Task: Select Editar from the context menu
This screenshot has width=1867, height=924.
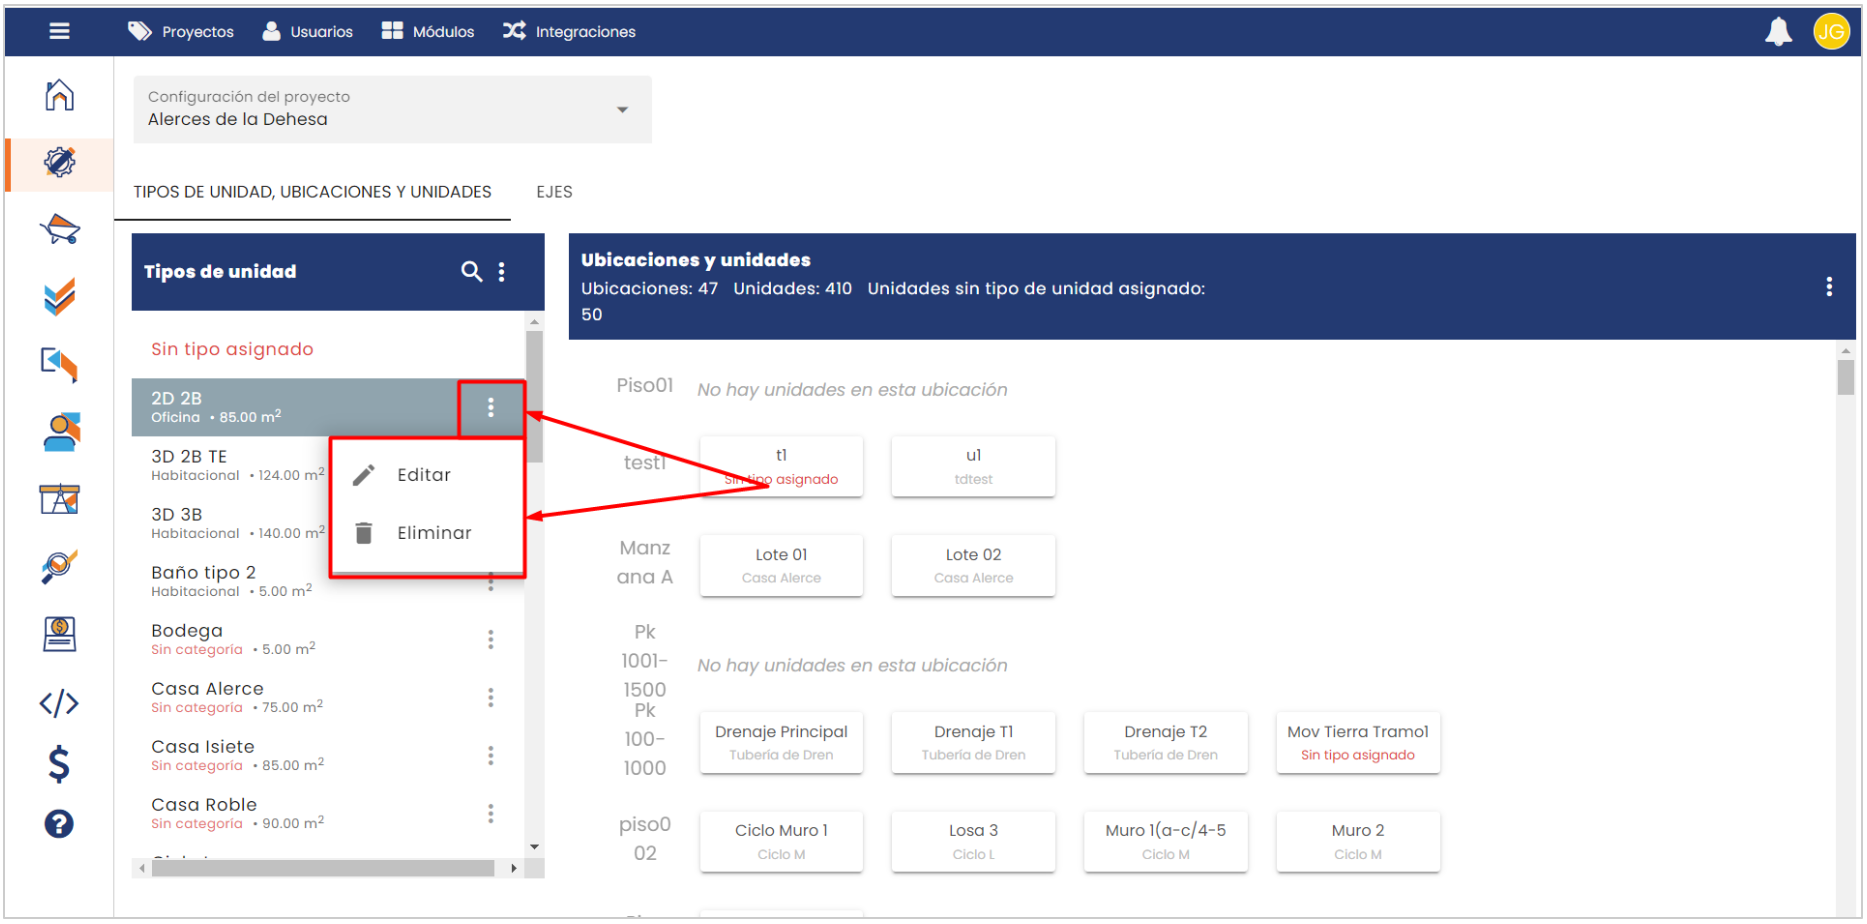Action: tap(424, 475)
